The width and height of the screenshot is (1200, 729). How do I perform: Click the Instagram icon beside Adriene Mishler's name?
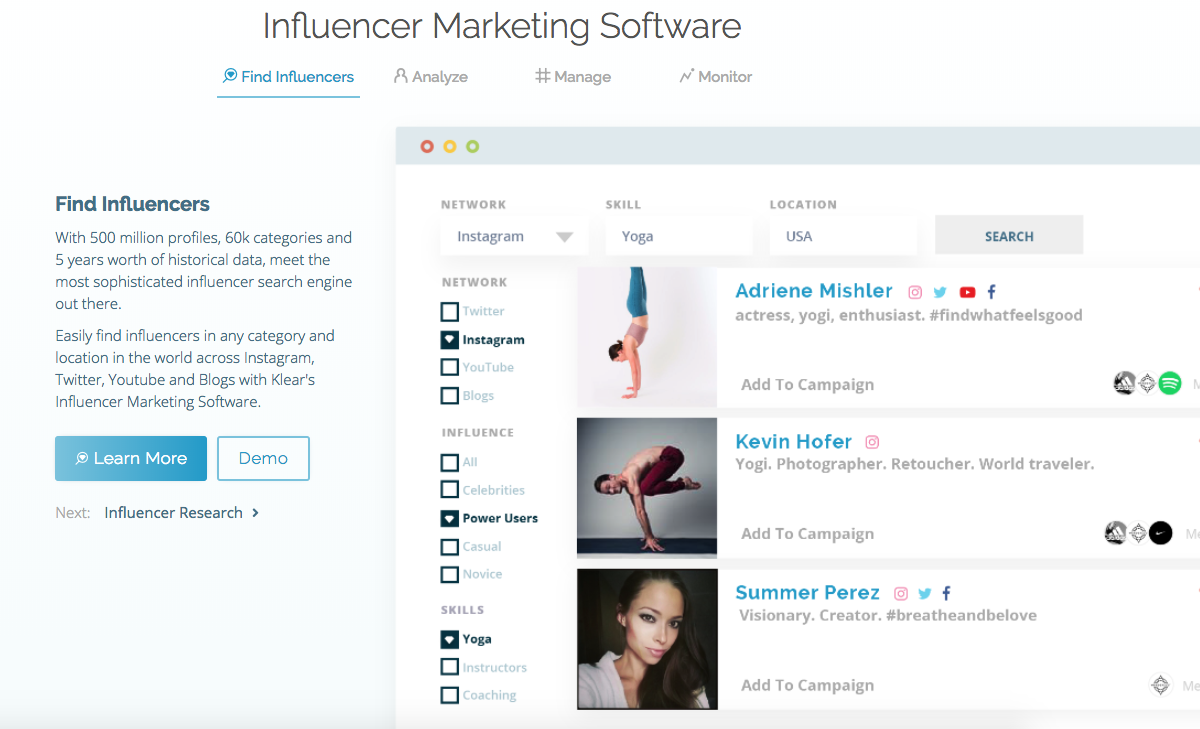pyautogui.click(x=915, y=291)
